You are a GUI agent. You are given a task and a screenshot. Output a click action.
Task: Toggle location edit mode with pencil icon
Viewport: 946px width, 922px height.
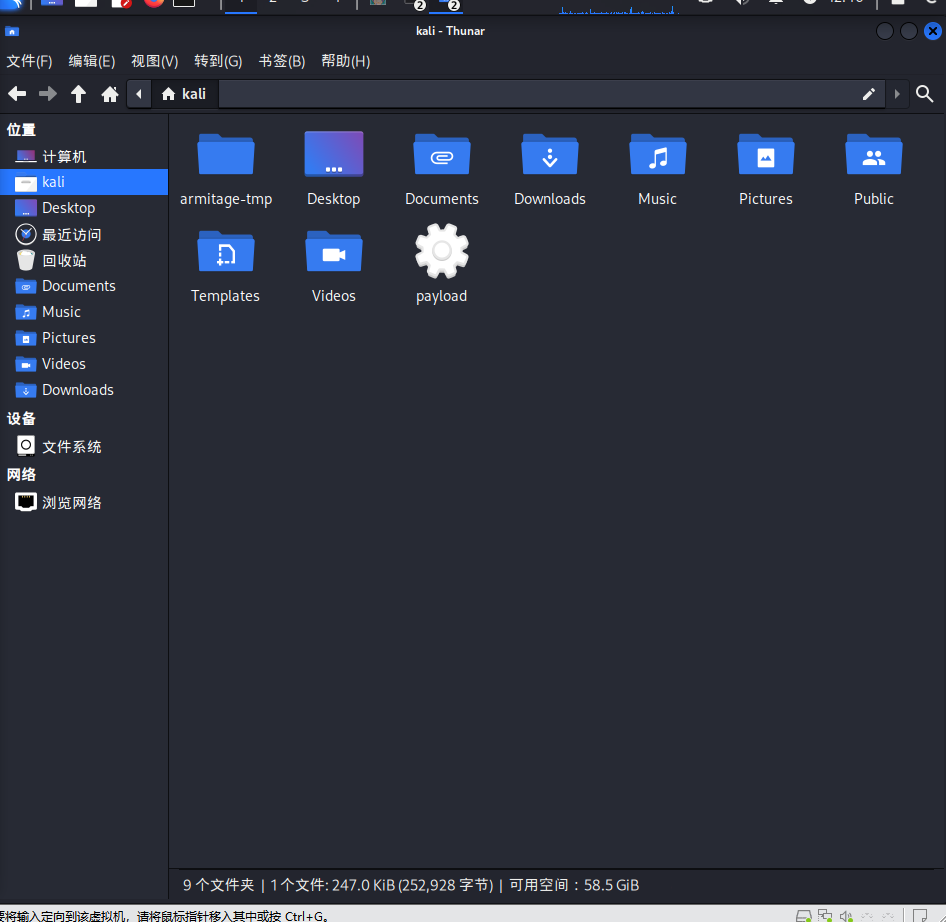click(x=868, y=94)
